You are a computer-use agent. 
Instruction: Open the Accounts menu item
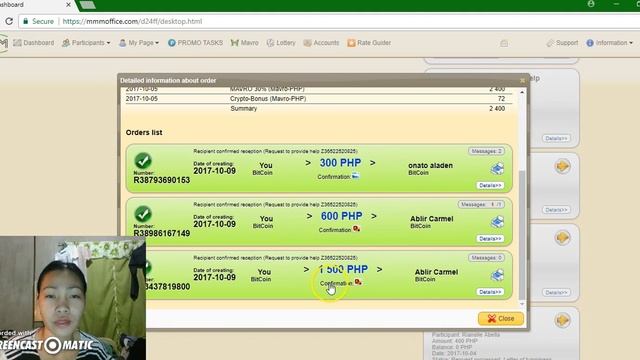(x=321, y=43)
